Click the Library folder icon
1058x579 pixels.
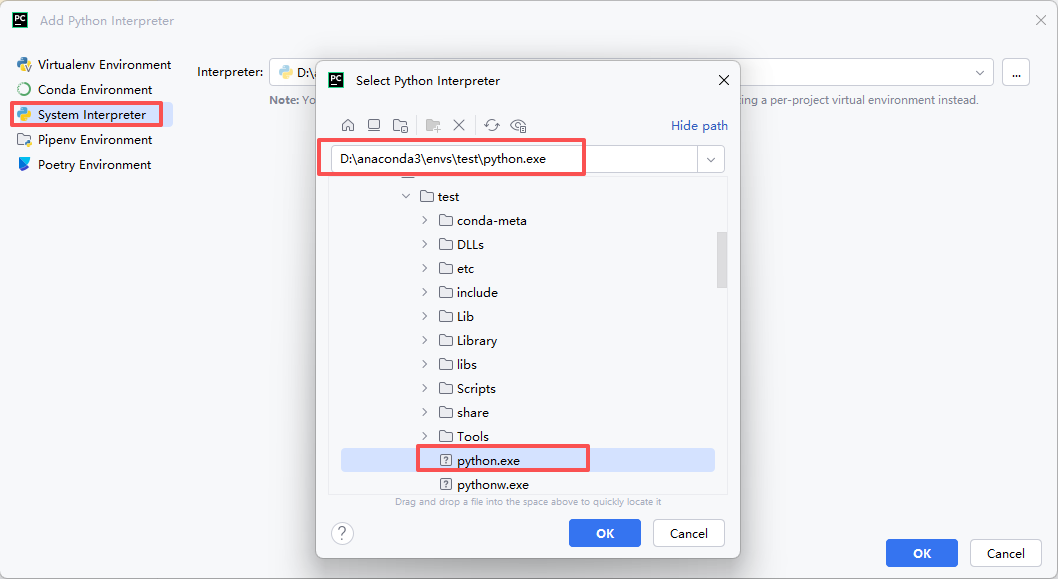446,340
